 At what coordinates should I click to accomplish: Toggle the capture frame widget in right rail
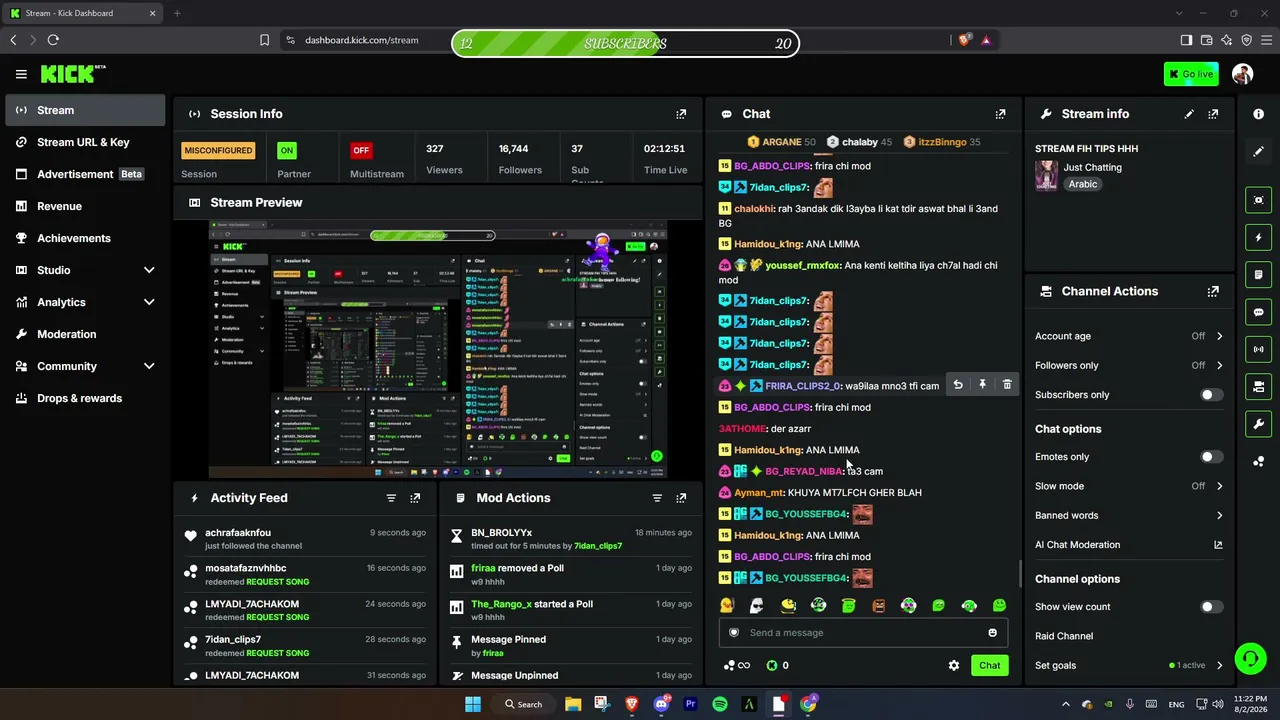(x=1259, y=200)
